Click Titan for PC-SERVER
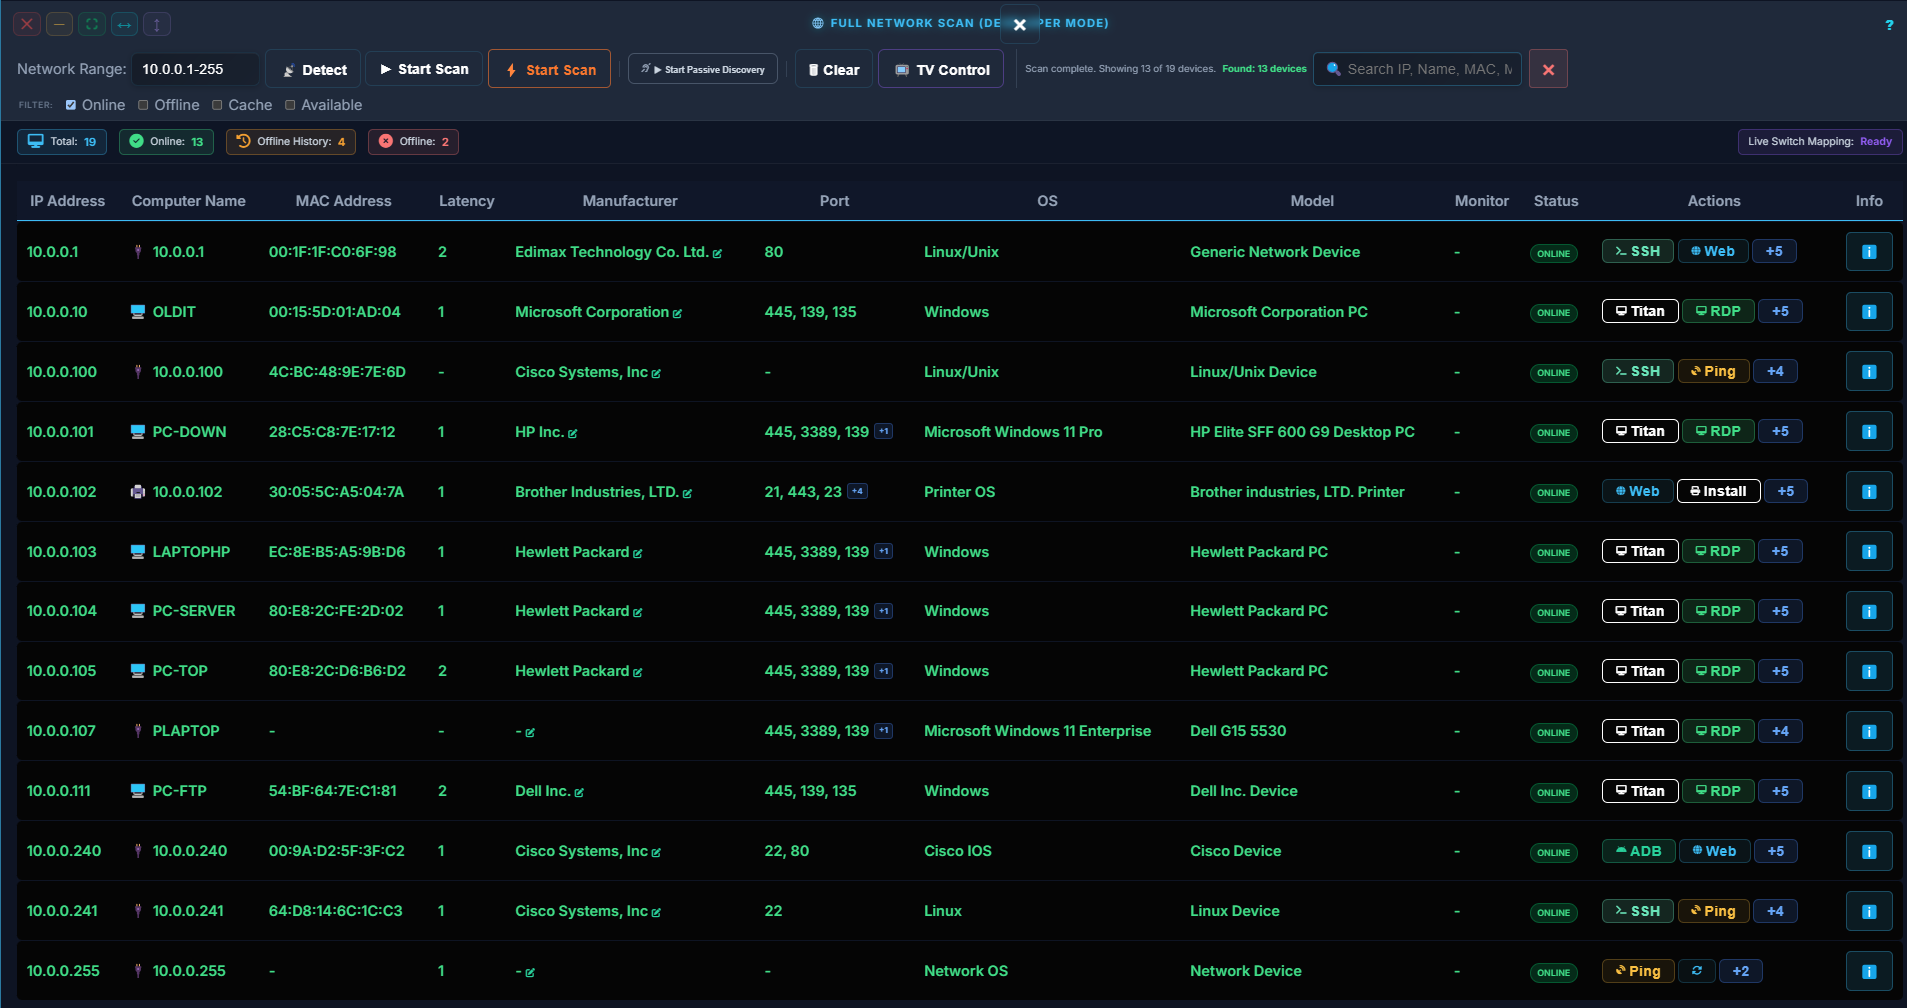This screenshot has width=1907, height=1008. coord(1640,611)
